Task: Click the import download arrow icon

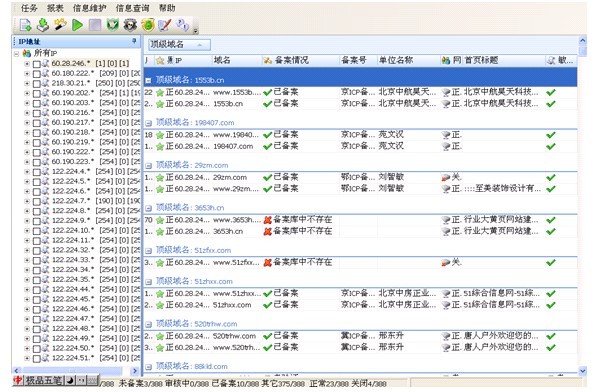Action: (x=43, y=25)
